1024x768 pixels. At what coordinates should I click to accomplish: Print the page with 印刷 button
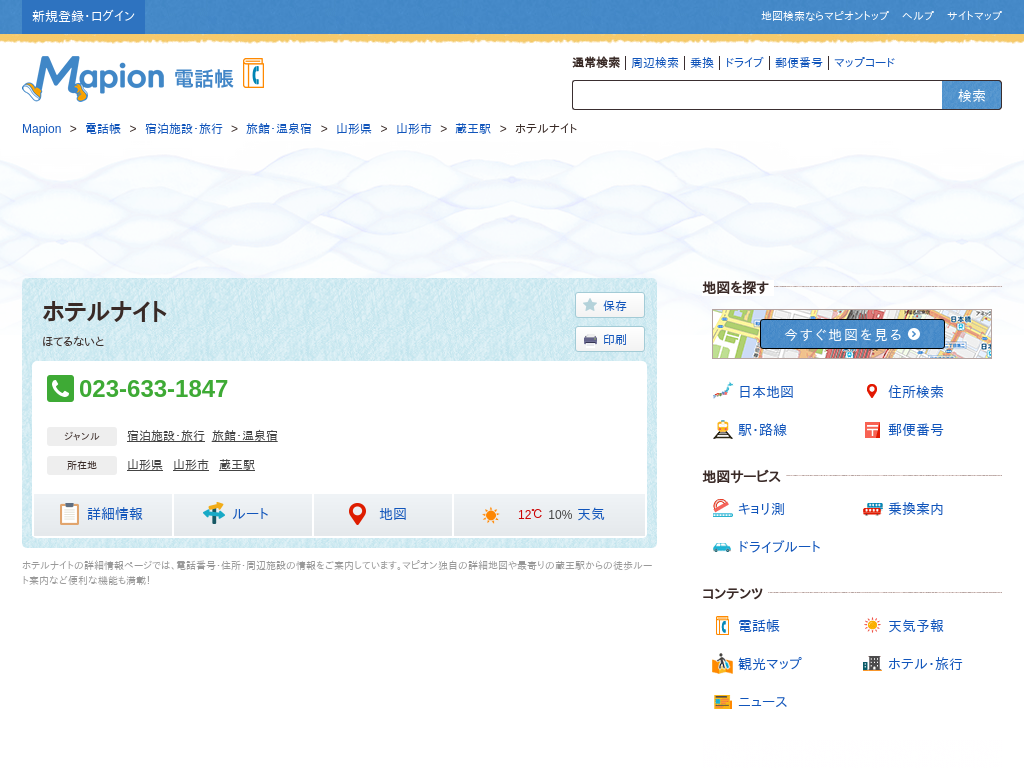610,340
